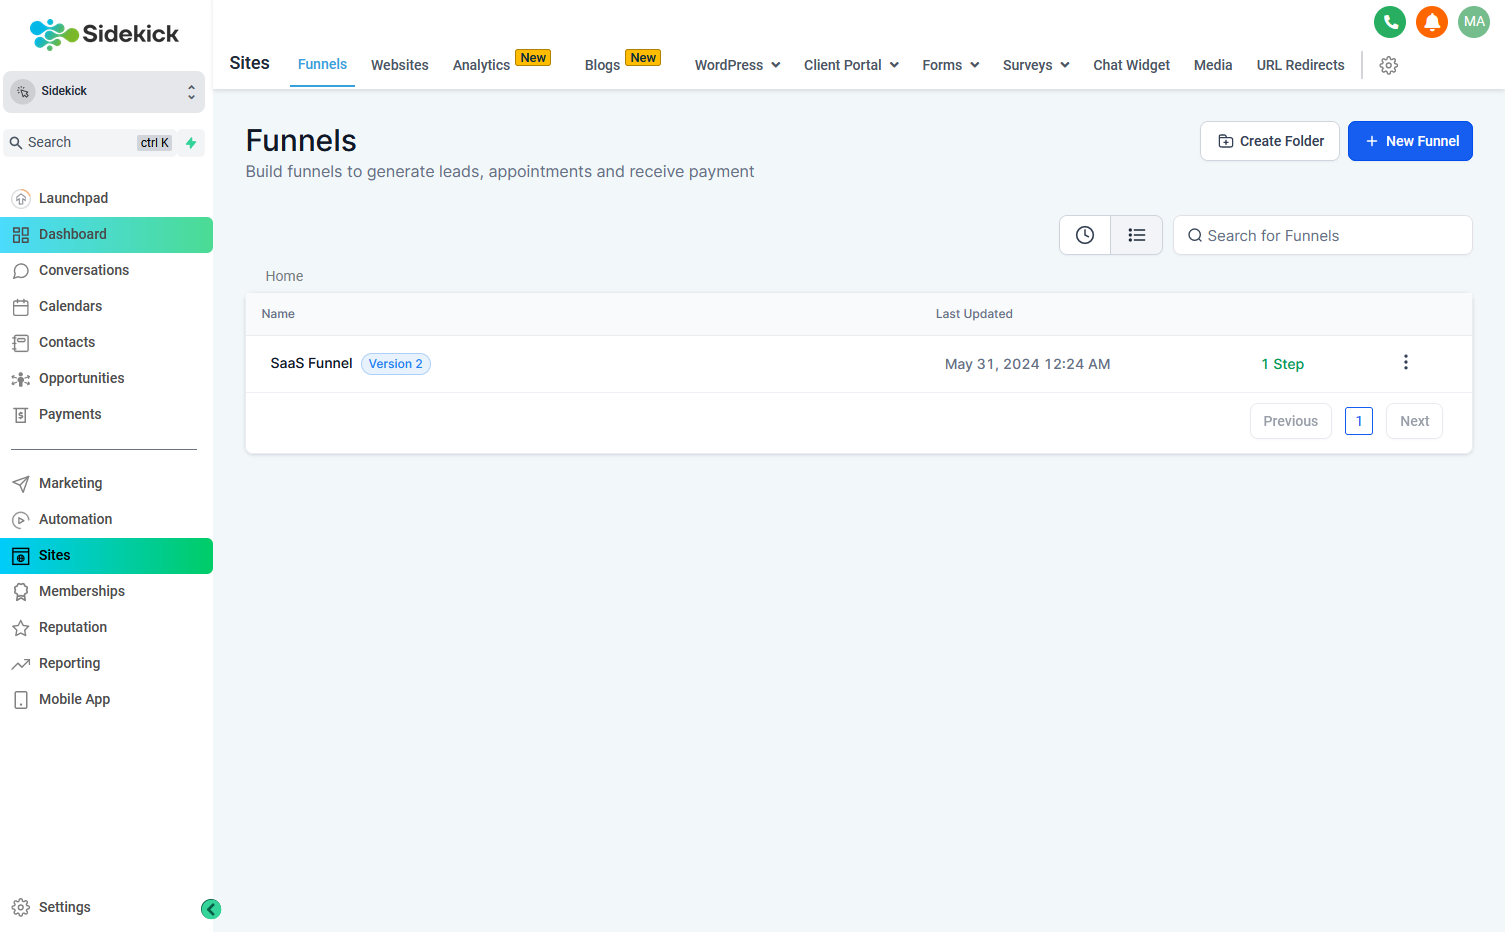Select Sites in the sidebar
Viewport: 1505px width, 932px height.
[x=106, y=556]
